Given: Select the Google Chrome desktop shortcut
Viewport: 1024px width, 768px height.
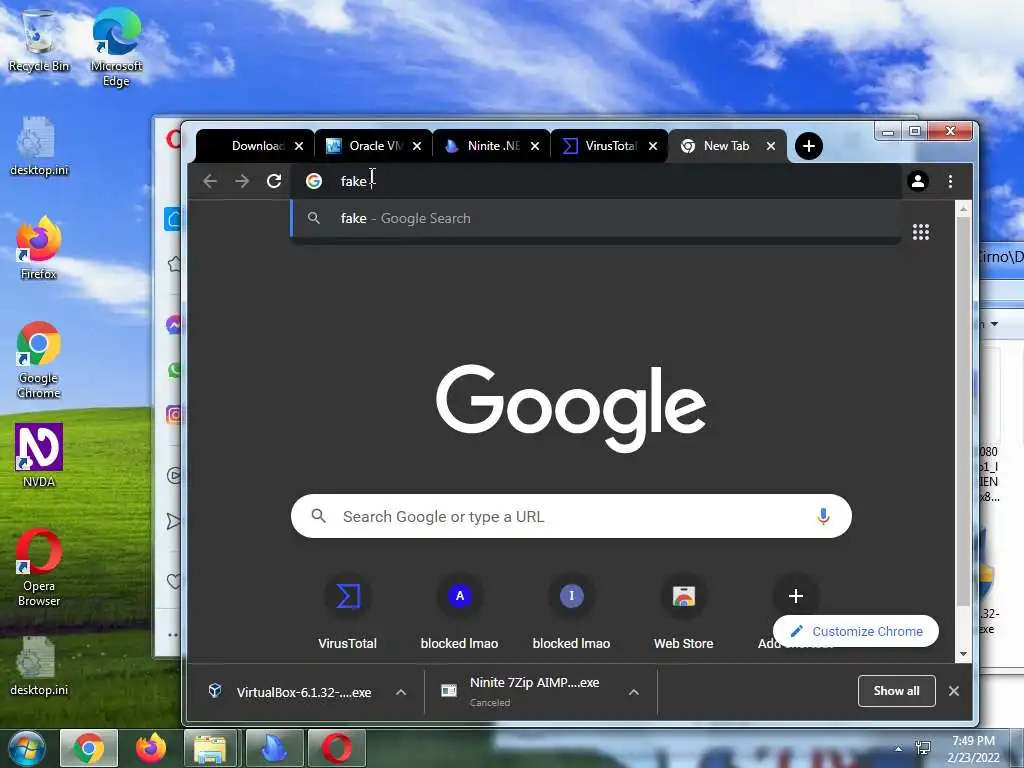Looking at the screenshot, I should click(39, 360).
